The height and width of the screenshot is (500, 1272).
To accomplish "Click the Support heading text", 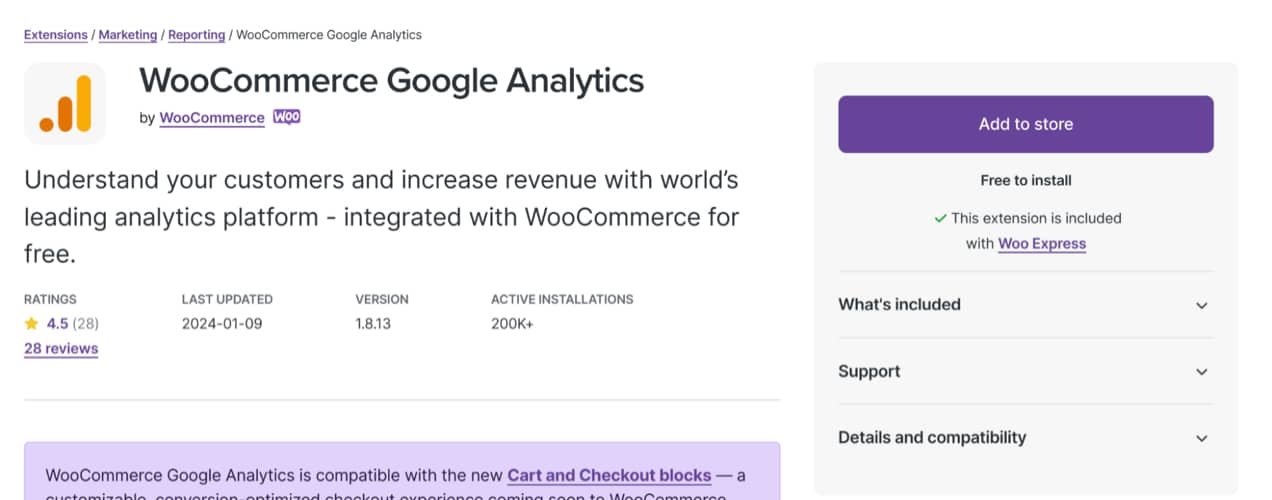I will click(869, 372).
